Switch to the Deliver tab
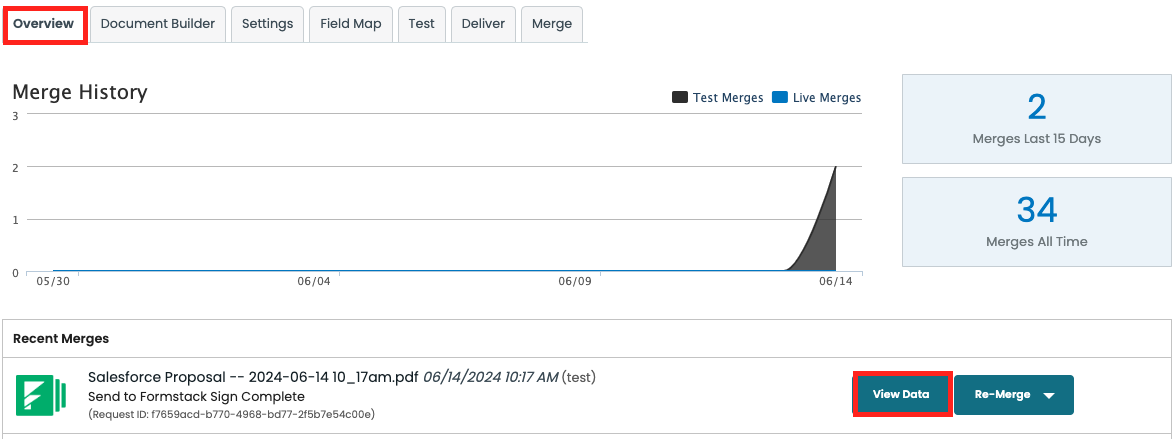The width and height of the screenshot is (1176, 439). (483, 24)
